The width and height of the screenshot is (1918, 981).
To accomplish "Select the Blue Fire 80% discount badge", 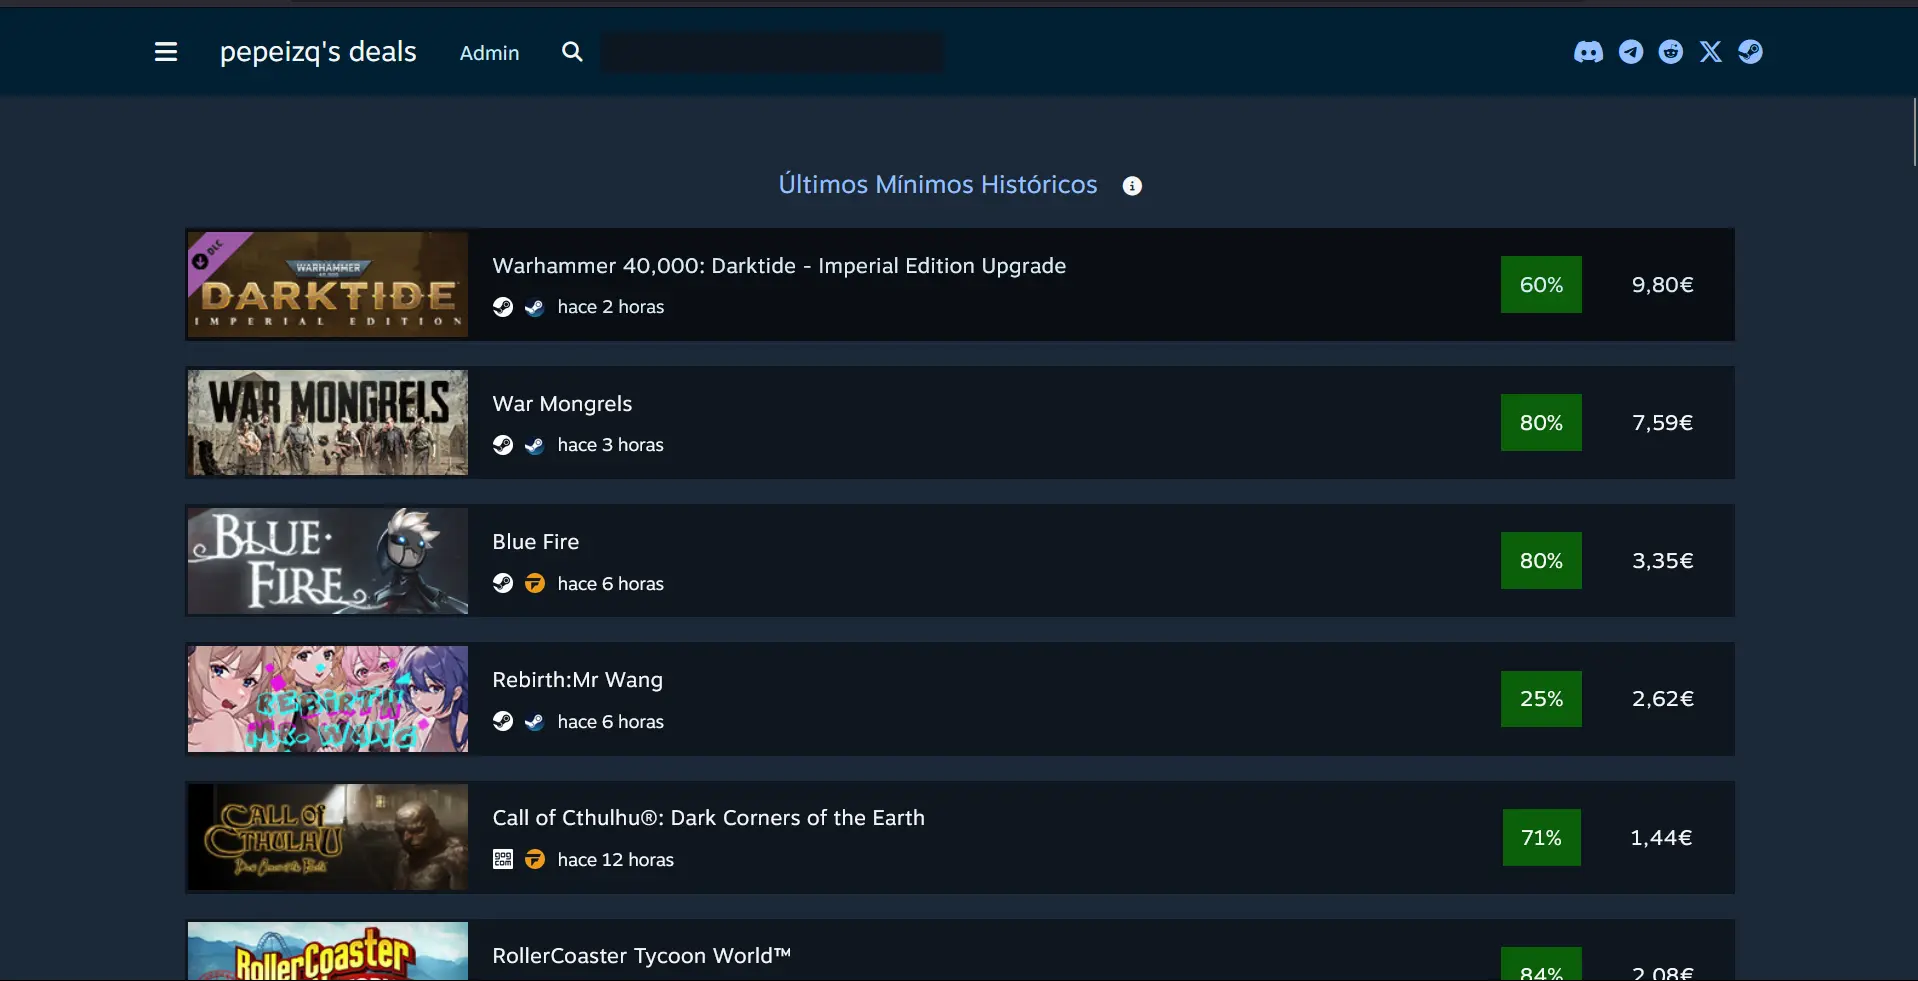I will (1541, 561).
